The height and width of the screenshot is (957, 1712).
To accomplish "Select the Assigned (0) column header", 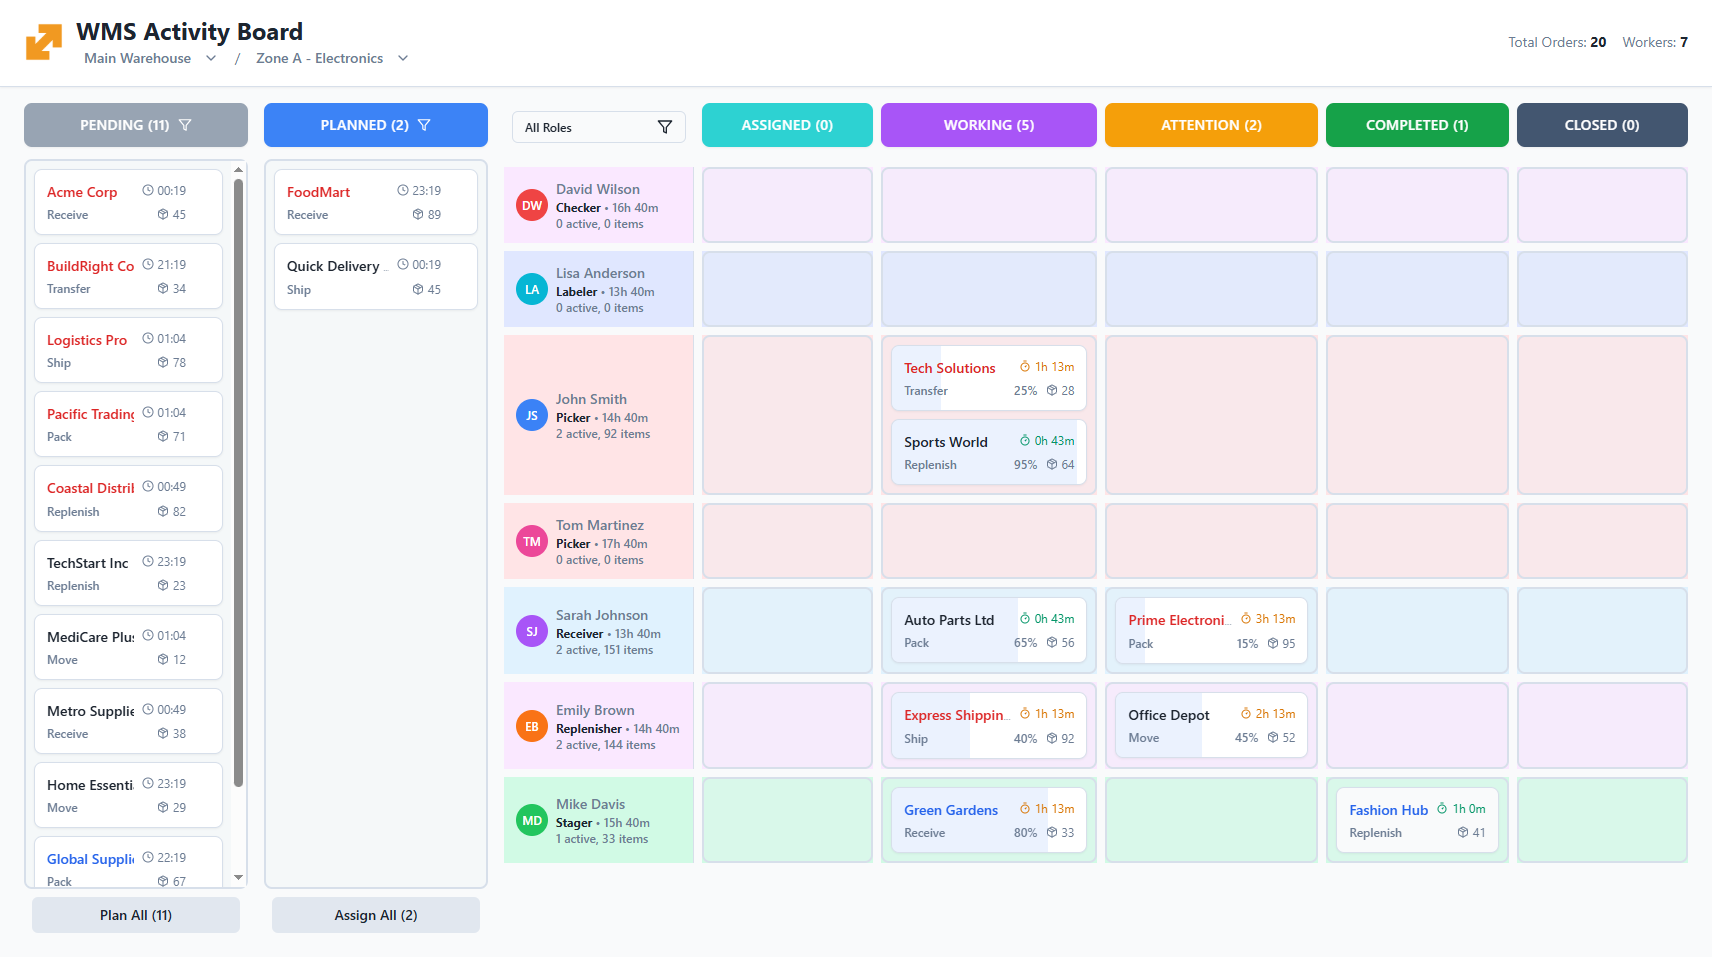I will coord(787,125).
